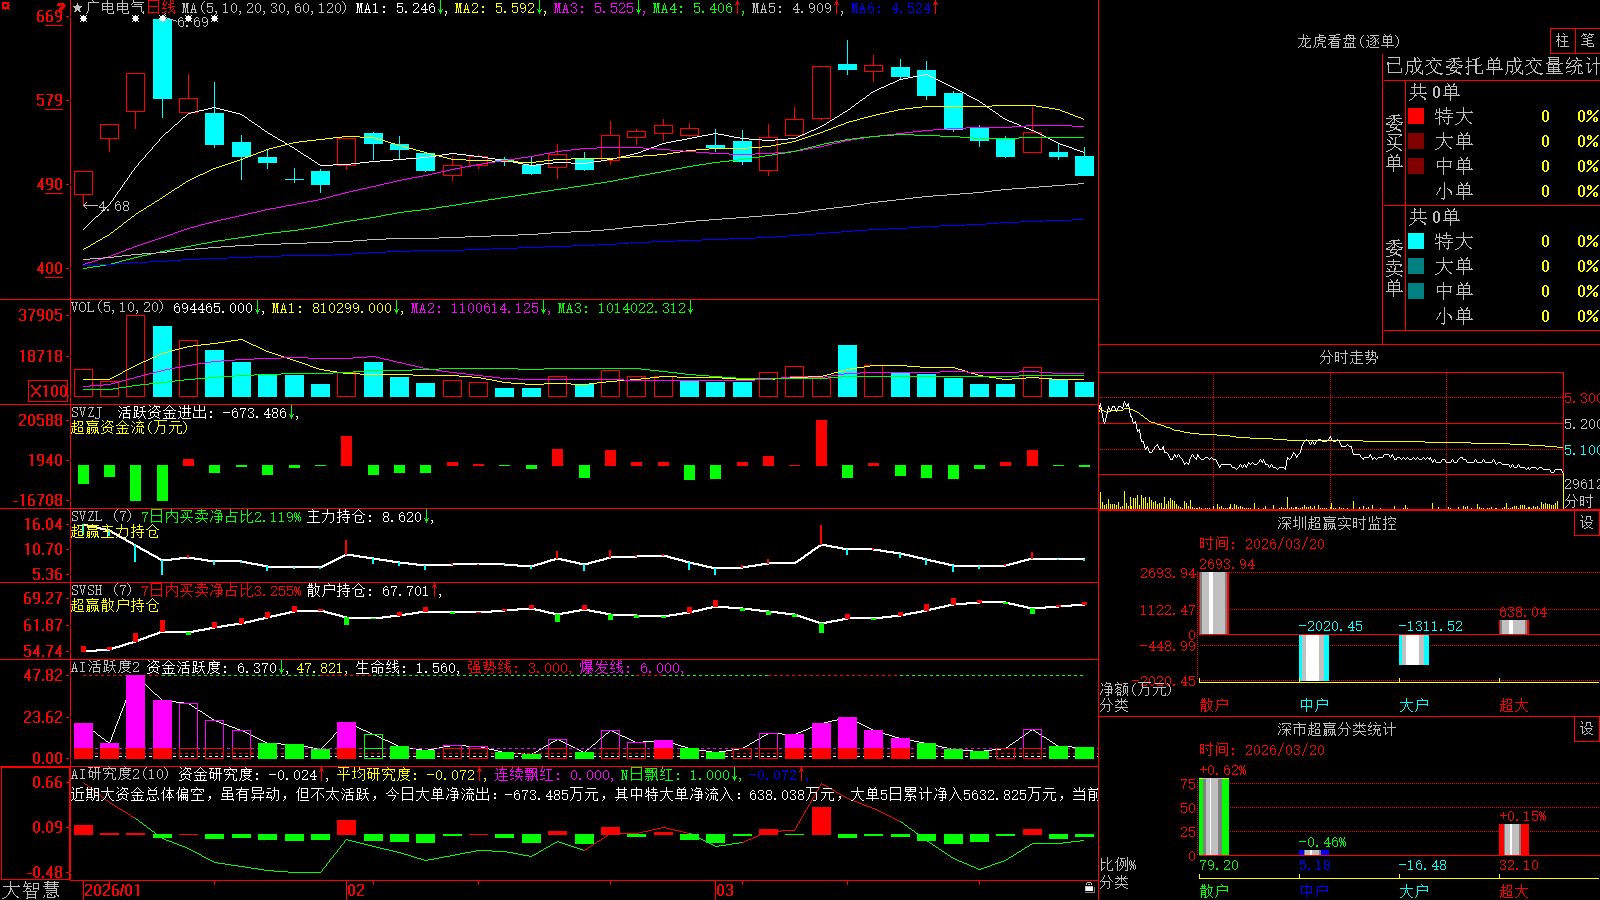This screenshot has height=900, width=1600.
Task: Select the teal 中单 sell order swatch
Action: (x=1416, y=291)
